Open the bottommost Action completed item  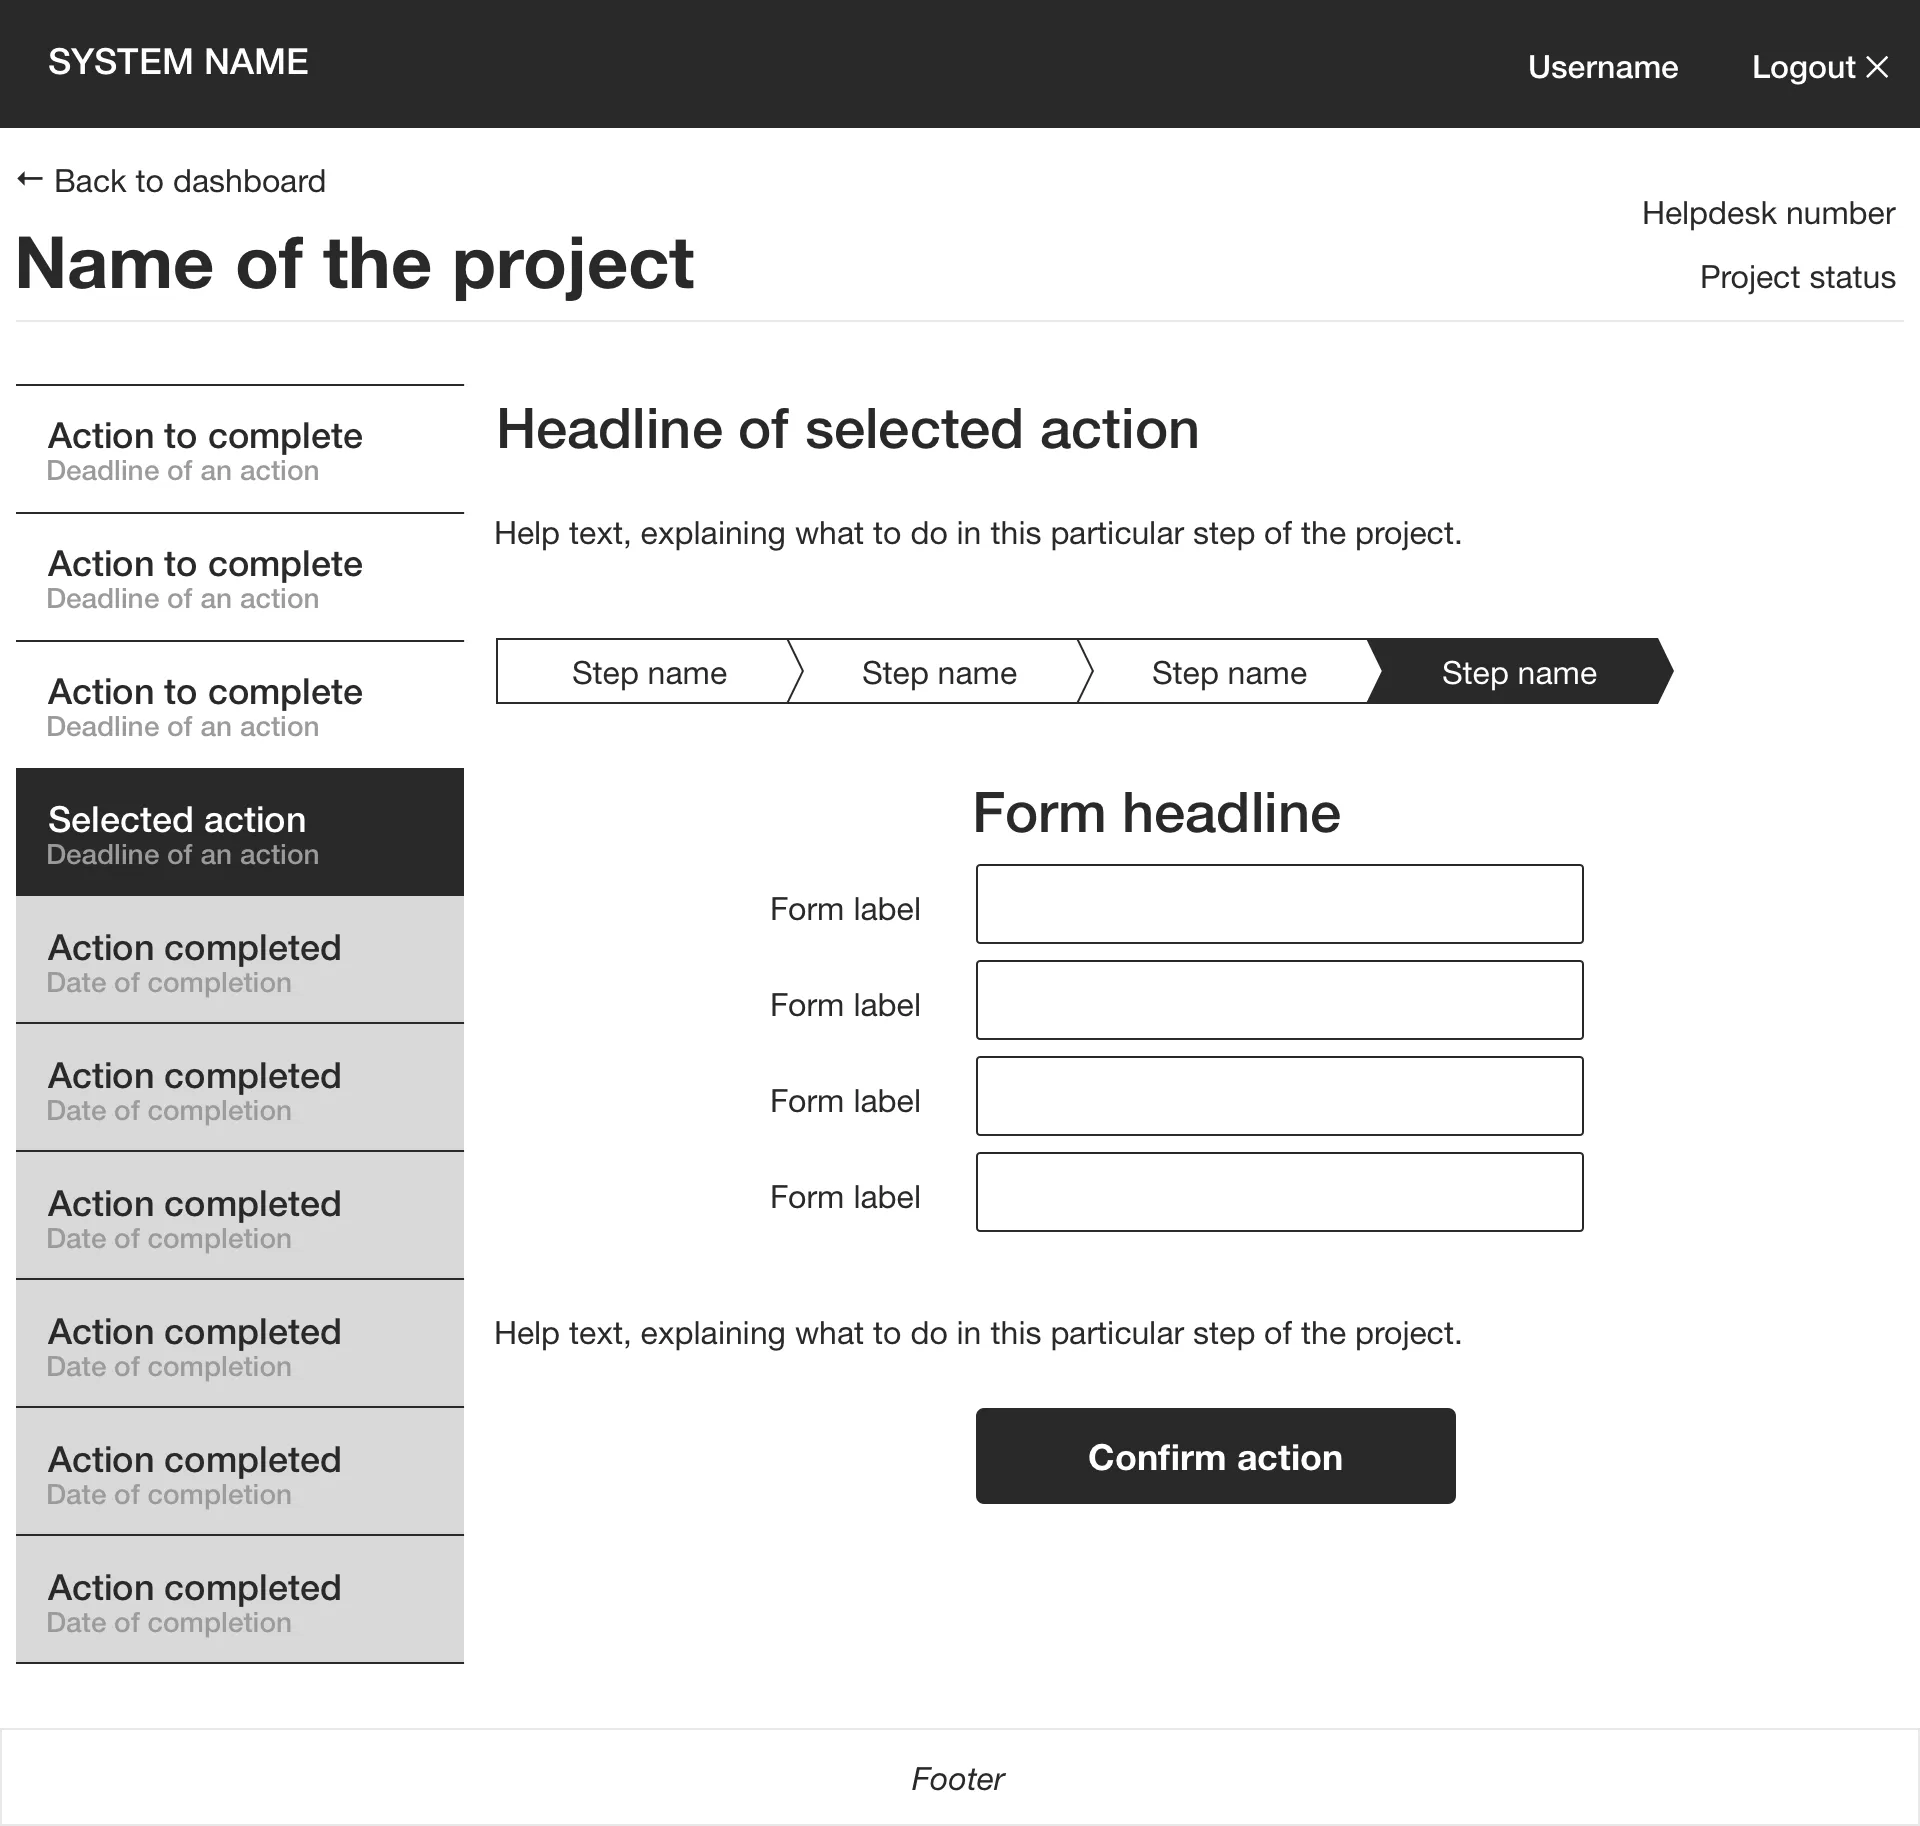pyautogui.click(x=240, y=1599)
